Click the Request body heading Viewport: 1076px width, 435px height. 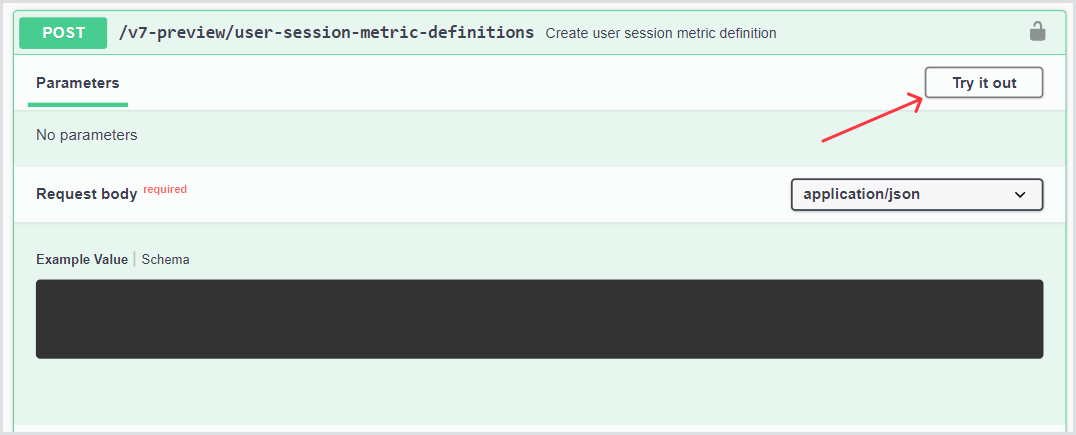[87, 194]
